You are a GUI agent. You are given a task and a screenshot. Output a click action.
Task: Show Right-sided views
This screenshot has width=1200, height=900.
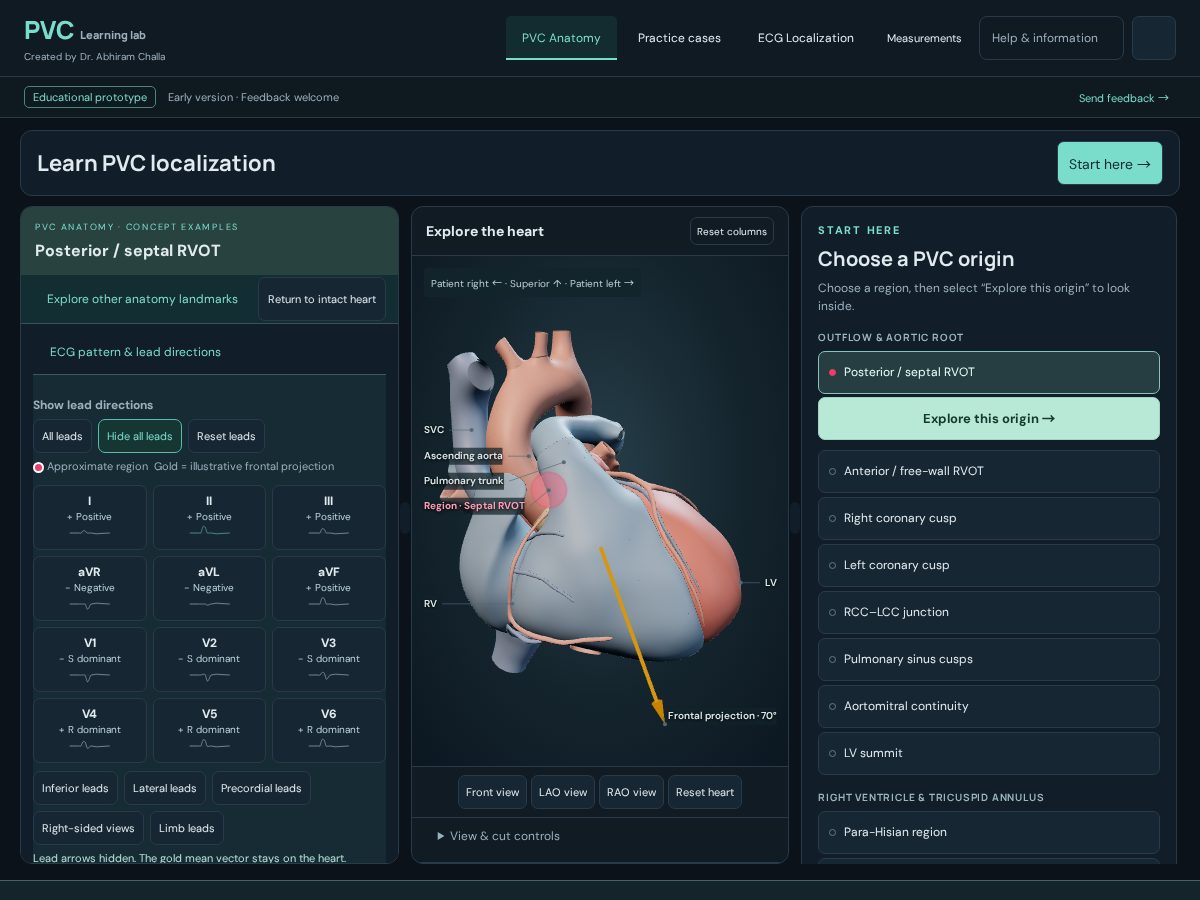click(x=88, y=828)
